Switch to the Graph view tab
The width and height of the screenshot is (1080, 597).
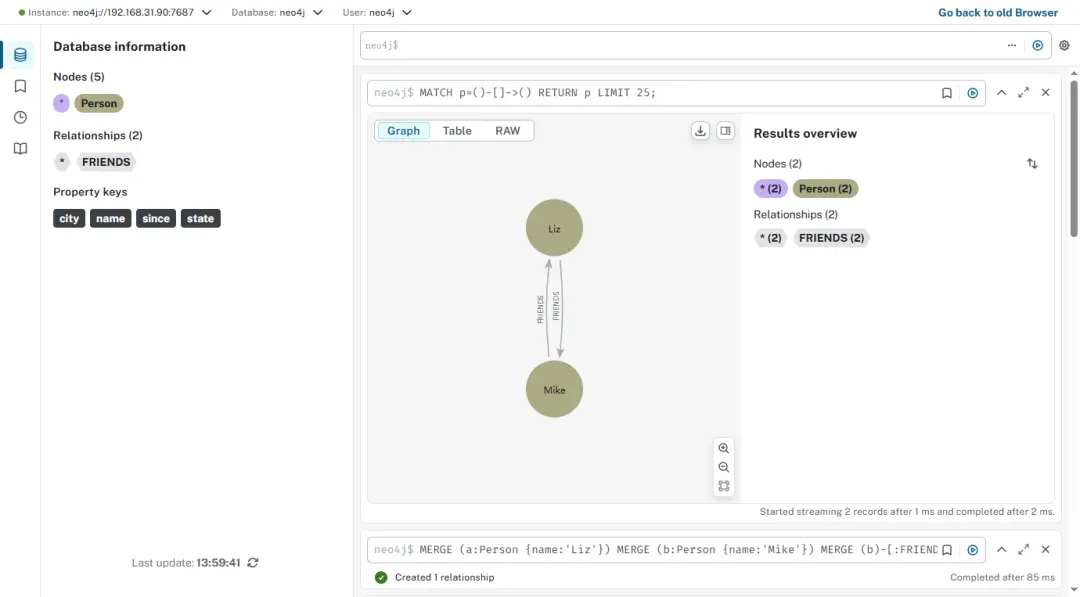[x=403, y=131]
